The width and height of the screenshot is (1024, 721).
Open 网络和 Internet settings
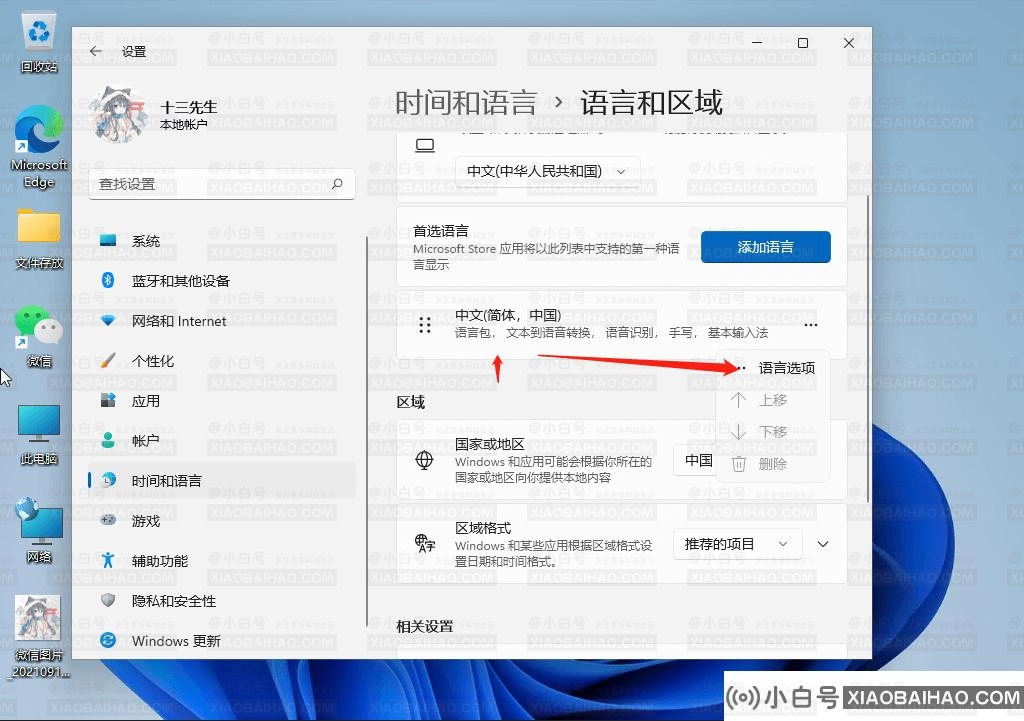(x=222, y=321)
